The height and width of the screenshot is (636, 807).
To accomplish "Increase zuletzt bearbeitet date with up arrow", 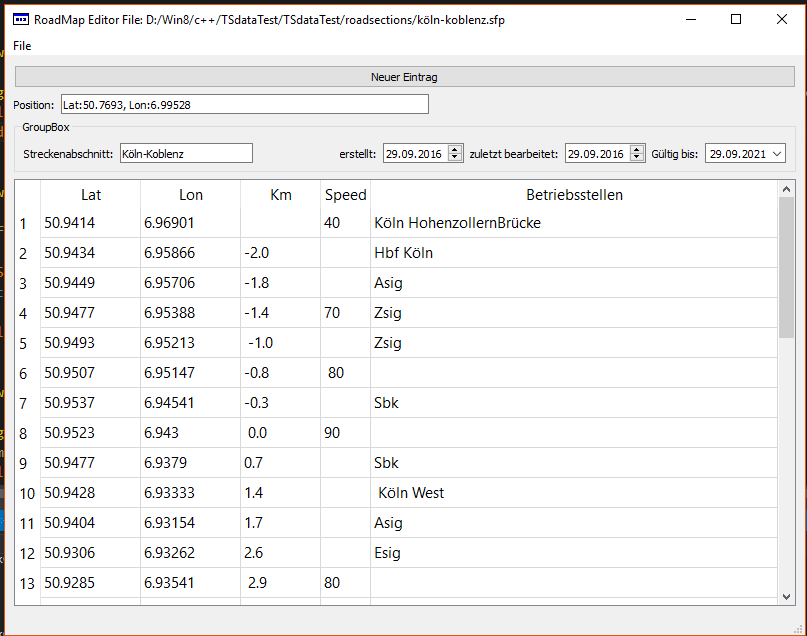I will (636, 149).
